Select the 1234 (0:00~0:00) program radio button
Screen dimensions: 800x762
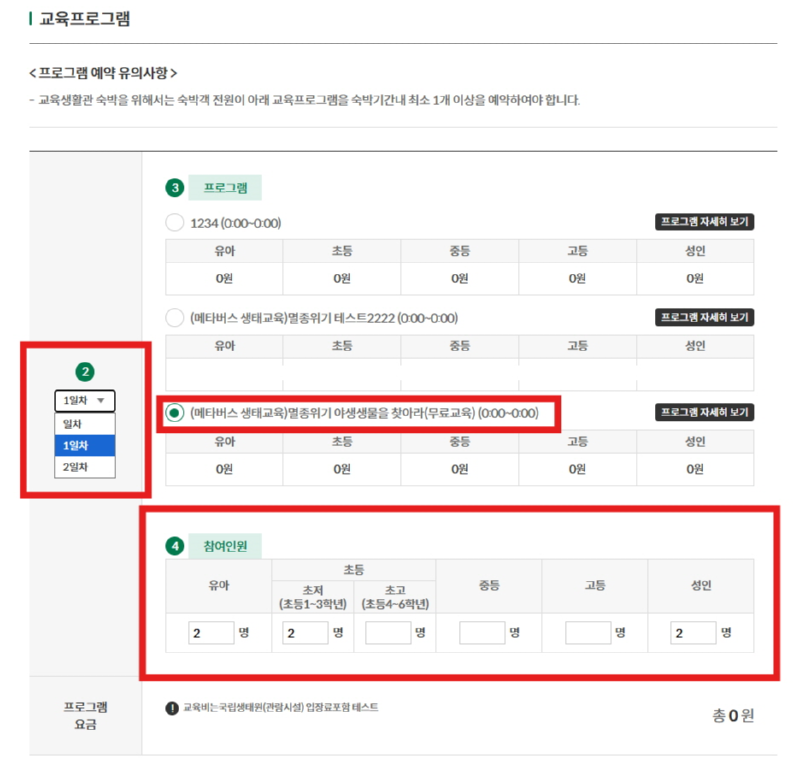(174, 222)
